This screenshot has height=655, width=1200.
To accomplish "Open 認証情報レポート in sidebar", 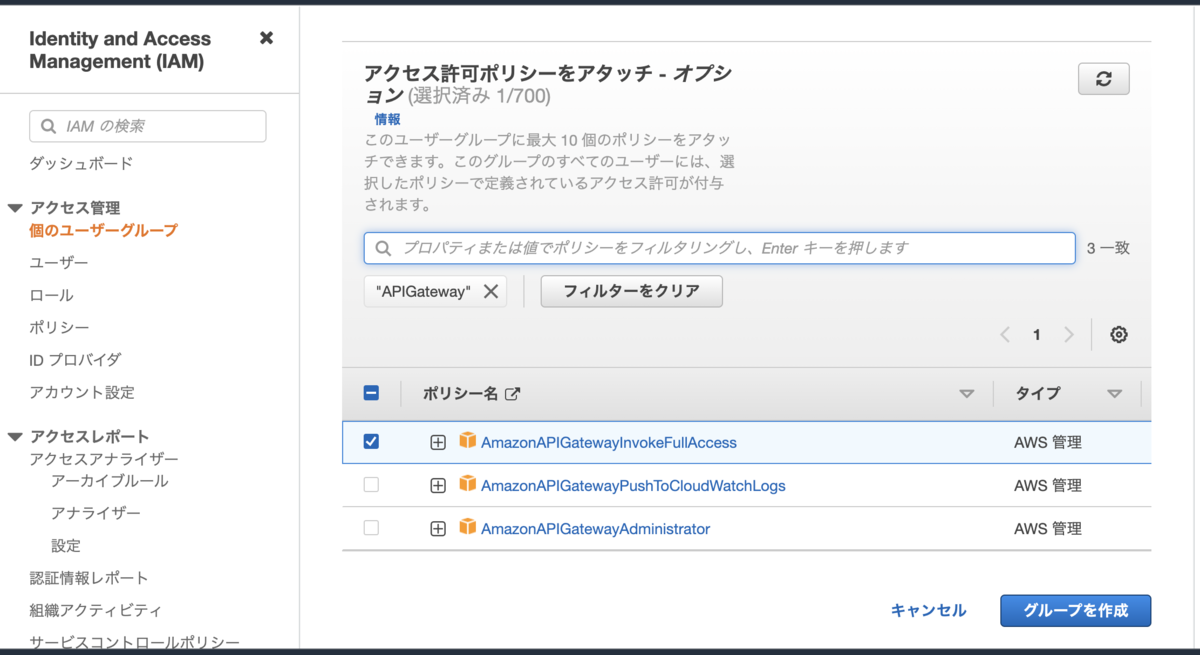I will click(89, 578).
